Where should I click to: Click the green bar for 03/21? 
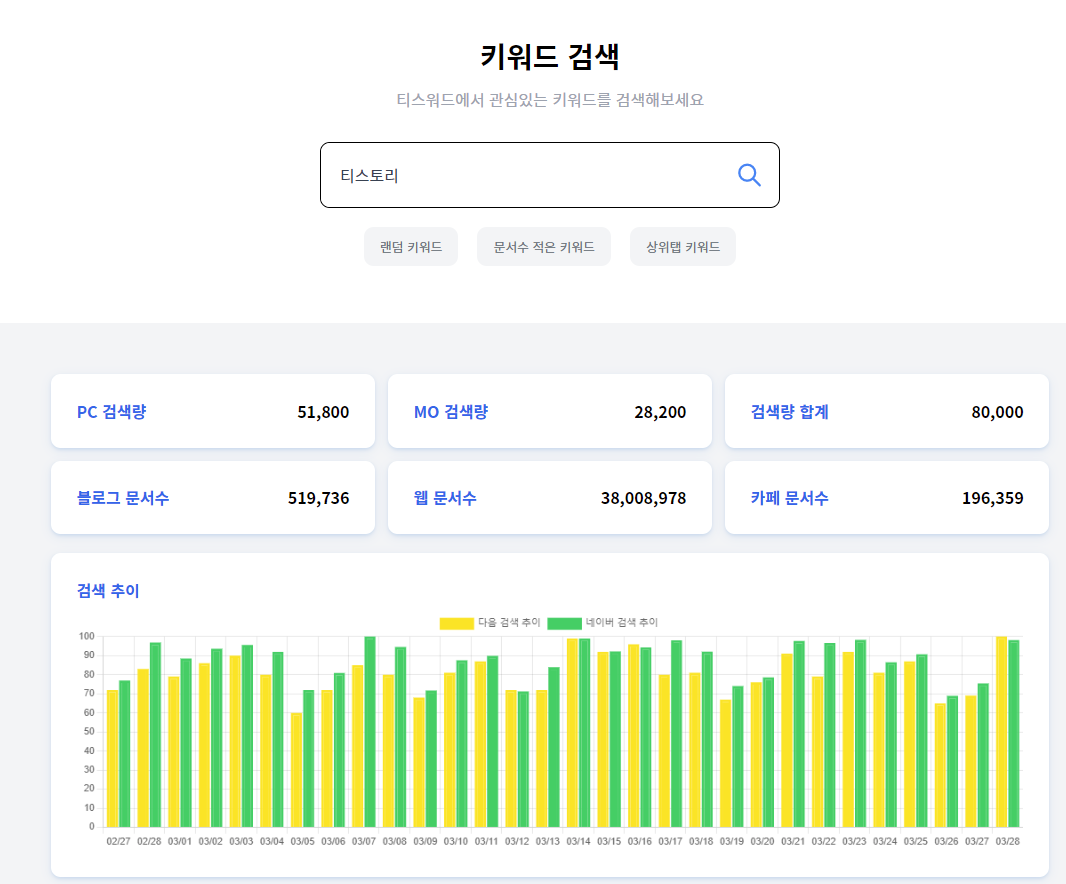pyautogui.click(x=799, y=734)
